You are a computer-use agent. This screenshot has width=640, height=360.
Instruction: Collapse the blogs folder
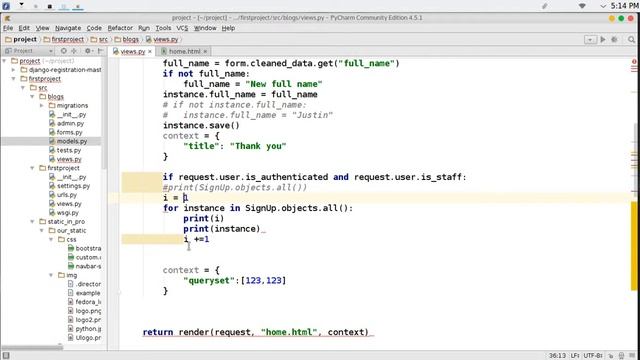tap(32, 97)
